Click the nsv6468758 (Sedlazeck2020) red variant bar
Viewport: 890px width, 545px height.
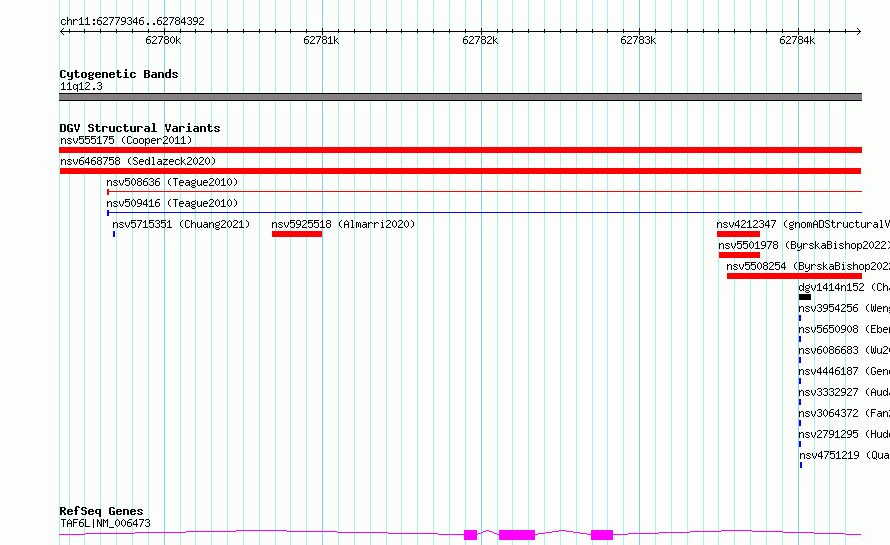point(460,171)
